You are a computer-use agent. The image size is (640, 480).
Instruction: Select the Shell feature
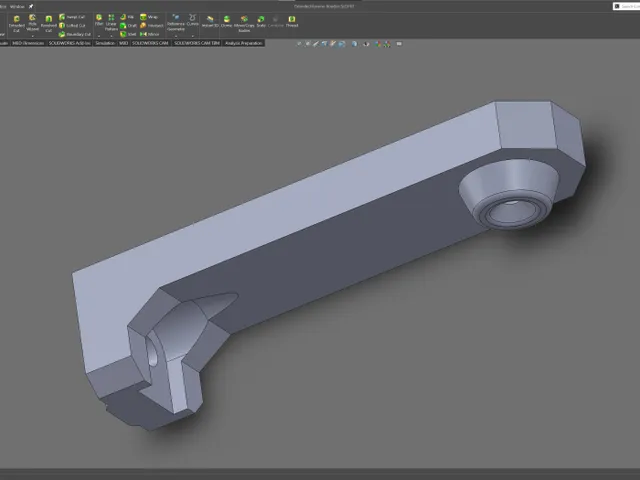(x=128, y=34)
